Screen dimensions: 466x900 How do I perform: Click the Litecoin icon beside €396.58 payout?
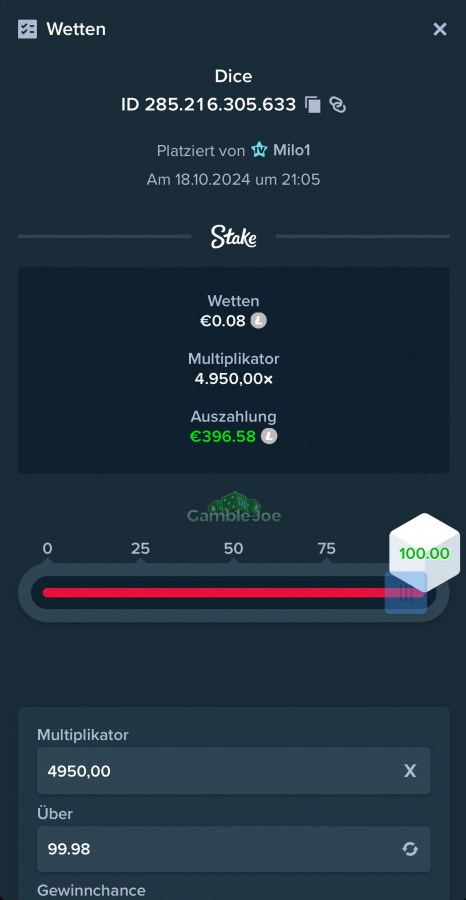[x=269, y=436]
